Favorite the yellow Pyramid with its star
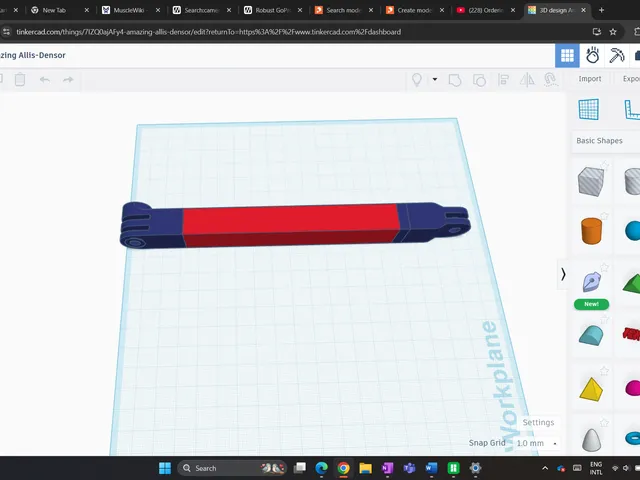Image resolution: width=640 pixels, height=480 pixels. pos(604,371)
